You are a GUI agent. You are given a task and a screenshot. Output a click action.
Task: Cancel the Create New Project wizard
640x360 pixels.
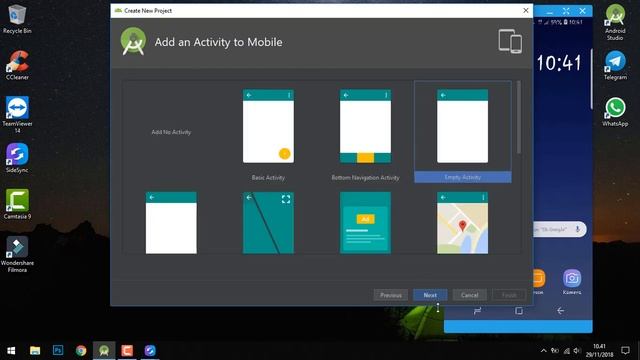pos(469,295)
